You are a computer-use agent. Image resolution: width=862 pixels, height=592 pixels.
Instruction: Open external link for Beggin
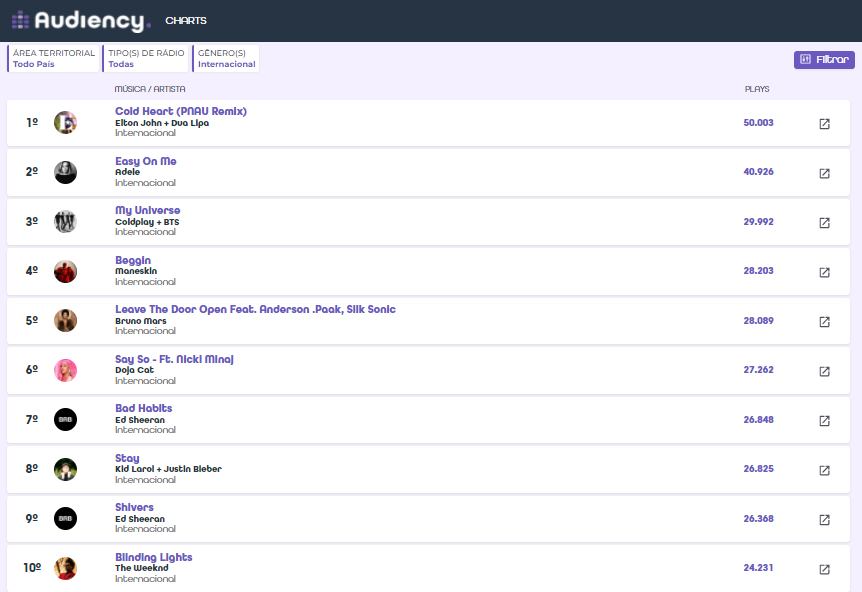click(824, 272)
